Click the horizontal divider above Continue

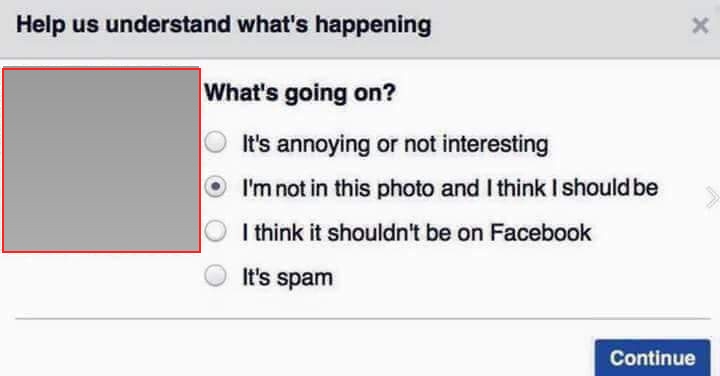click(x=363, y=318)
